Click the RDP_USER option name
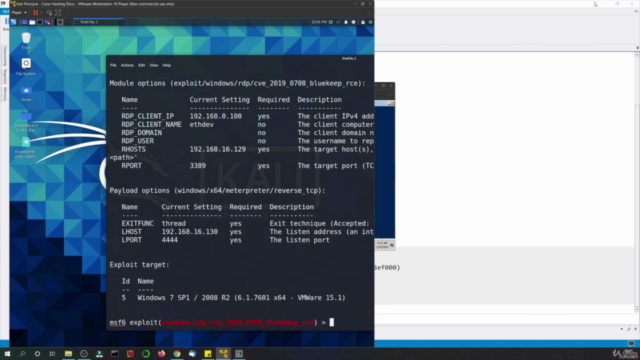 pyautogui.click(x=138, y=141)
